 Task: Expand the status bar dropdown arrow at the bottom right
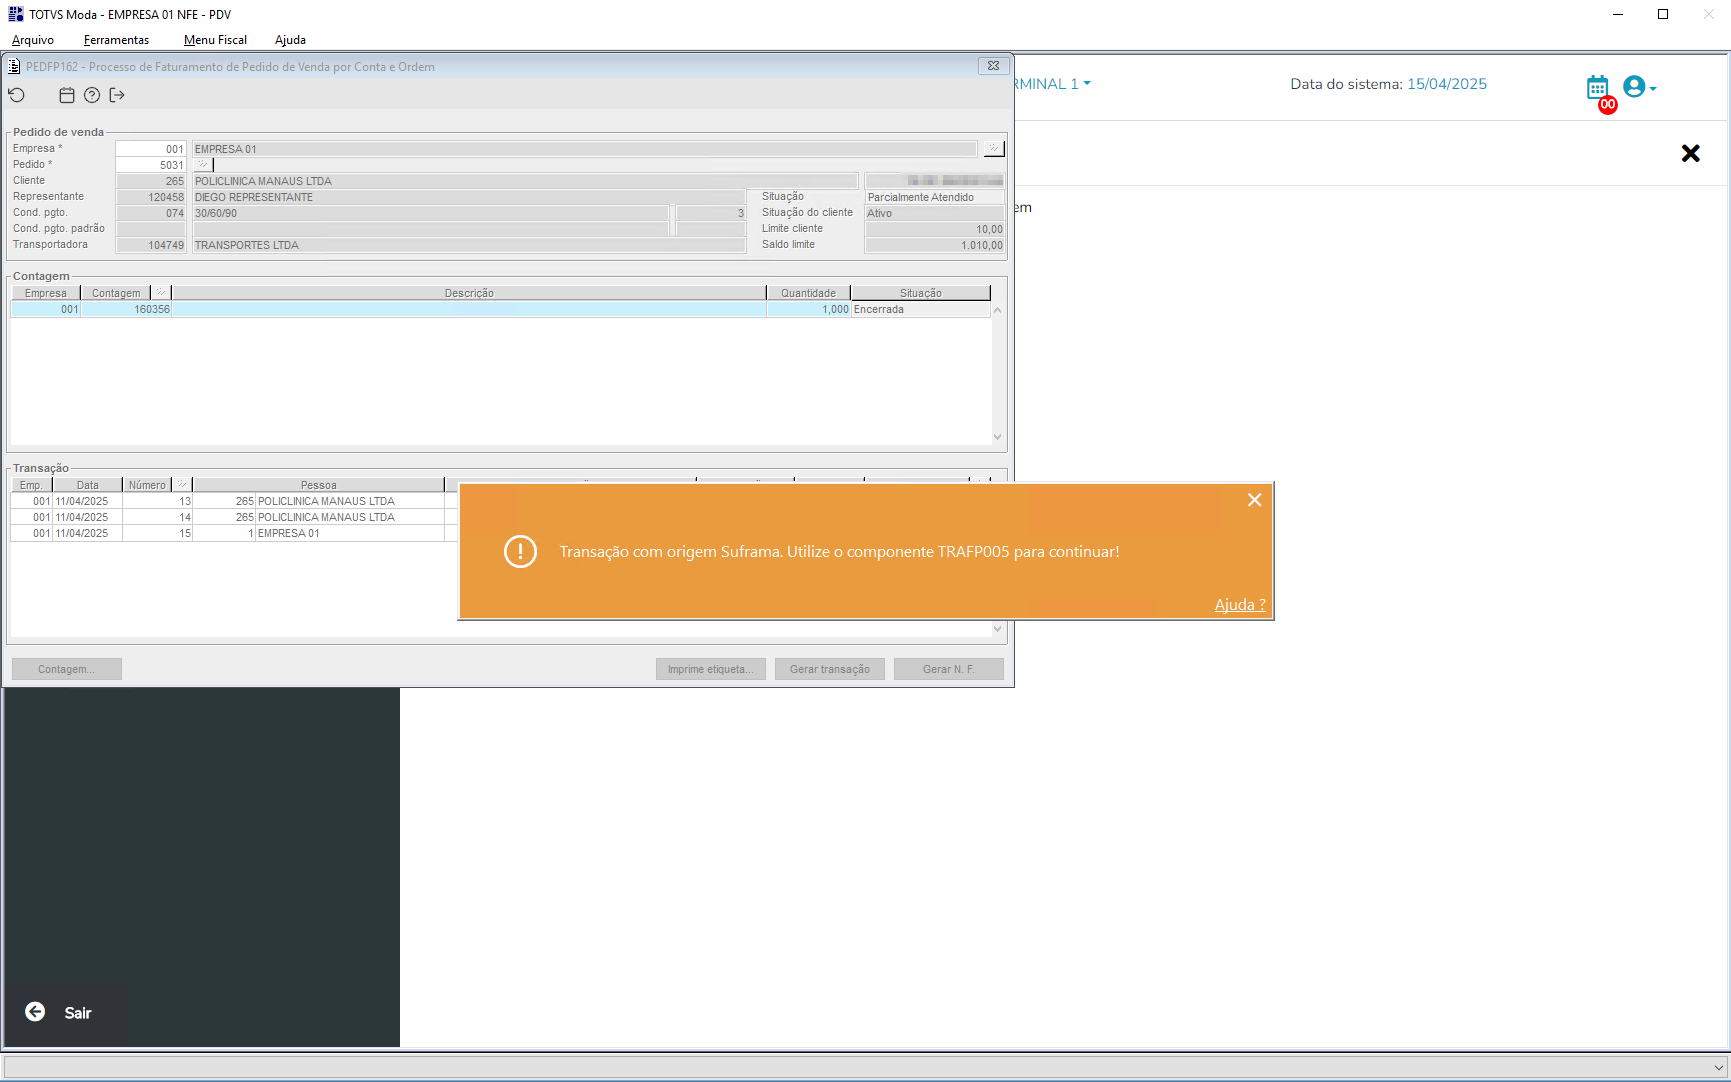pyautogui.click(x=1719, y=1067)
